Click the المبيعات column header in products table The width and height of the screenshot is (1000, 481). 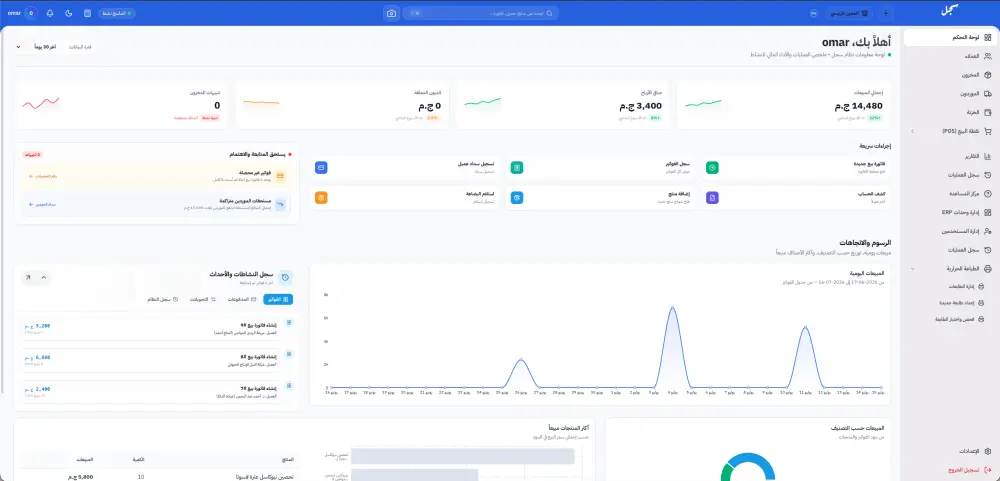tap(84, 459)
